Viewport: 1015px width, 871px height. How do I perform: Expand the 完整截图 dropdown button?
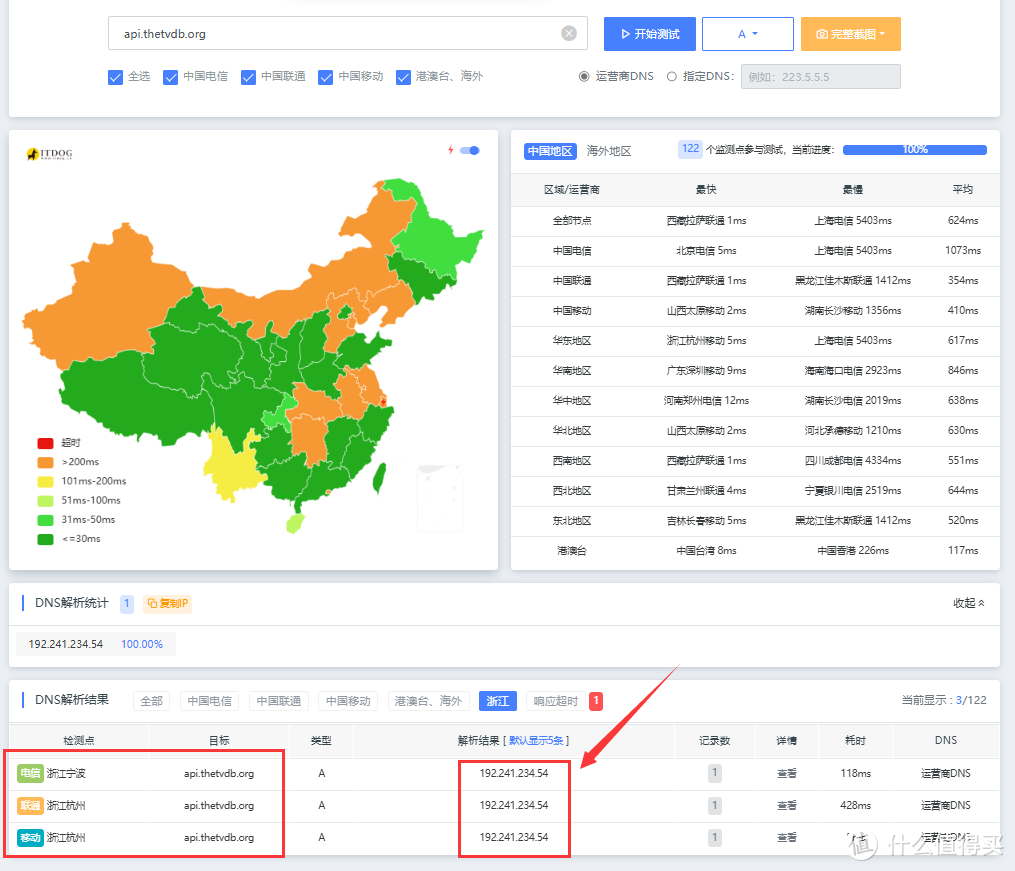(x=850, y=34)
